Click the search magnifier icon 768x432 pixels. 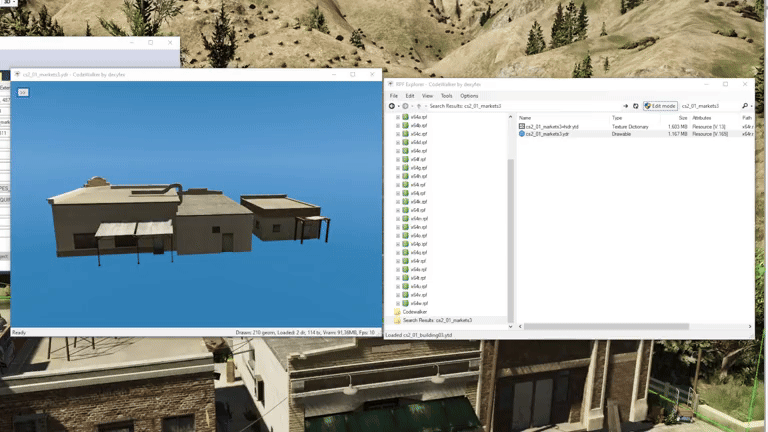(x=745, y=106)
